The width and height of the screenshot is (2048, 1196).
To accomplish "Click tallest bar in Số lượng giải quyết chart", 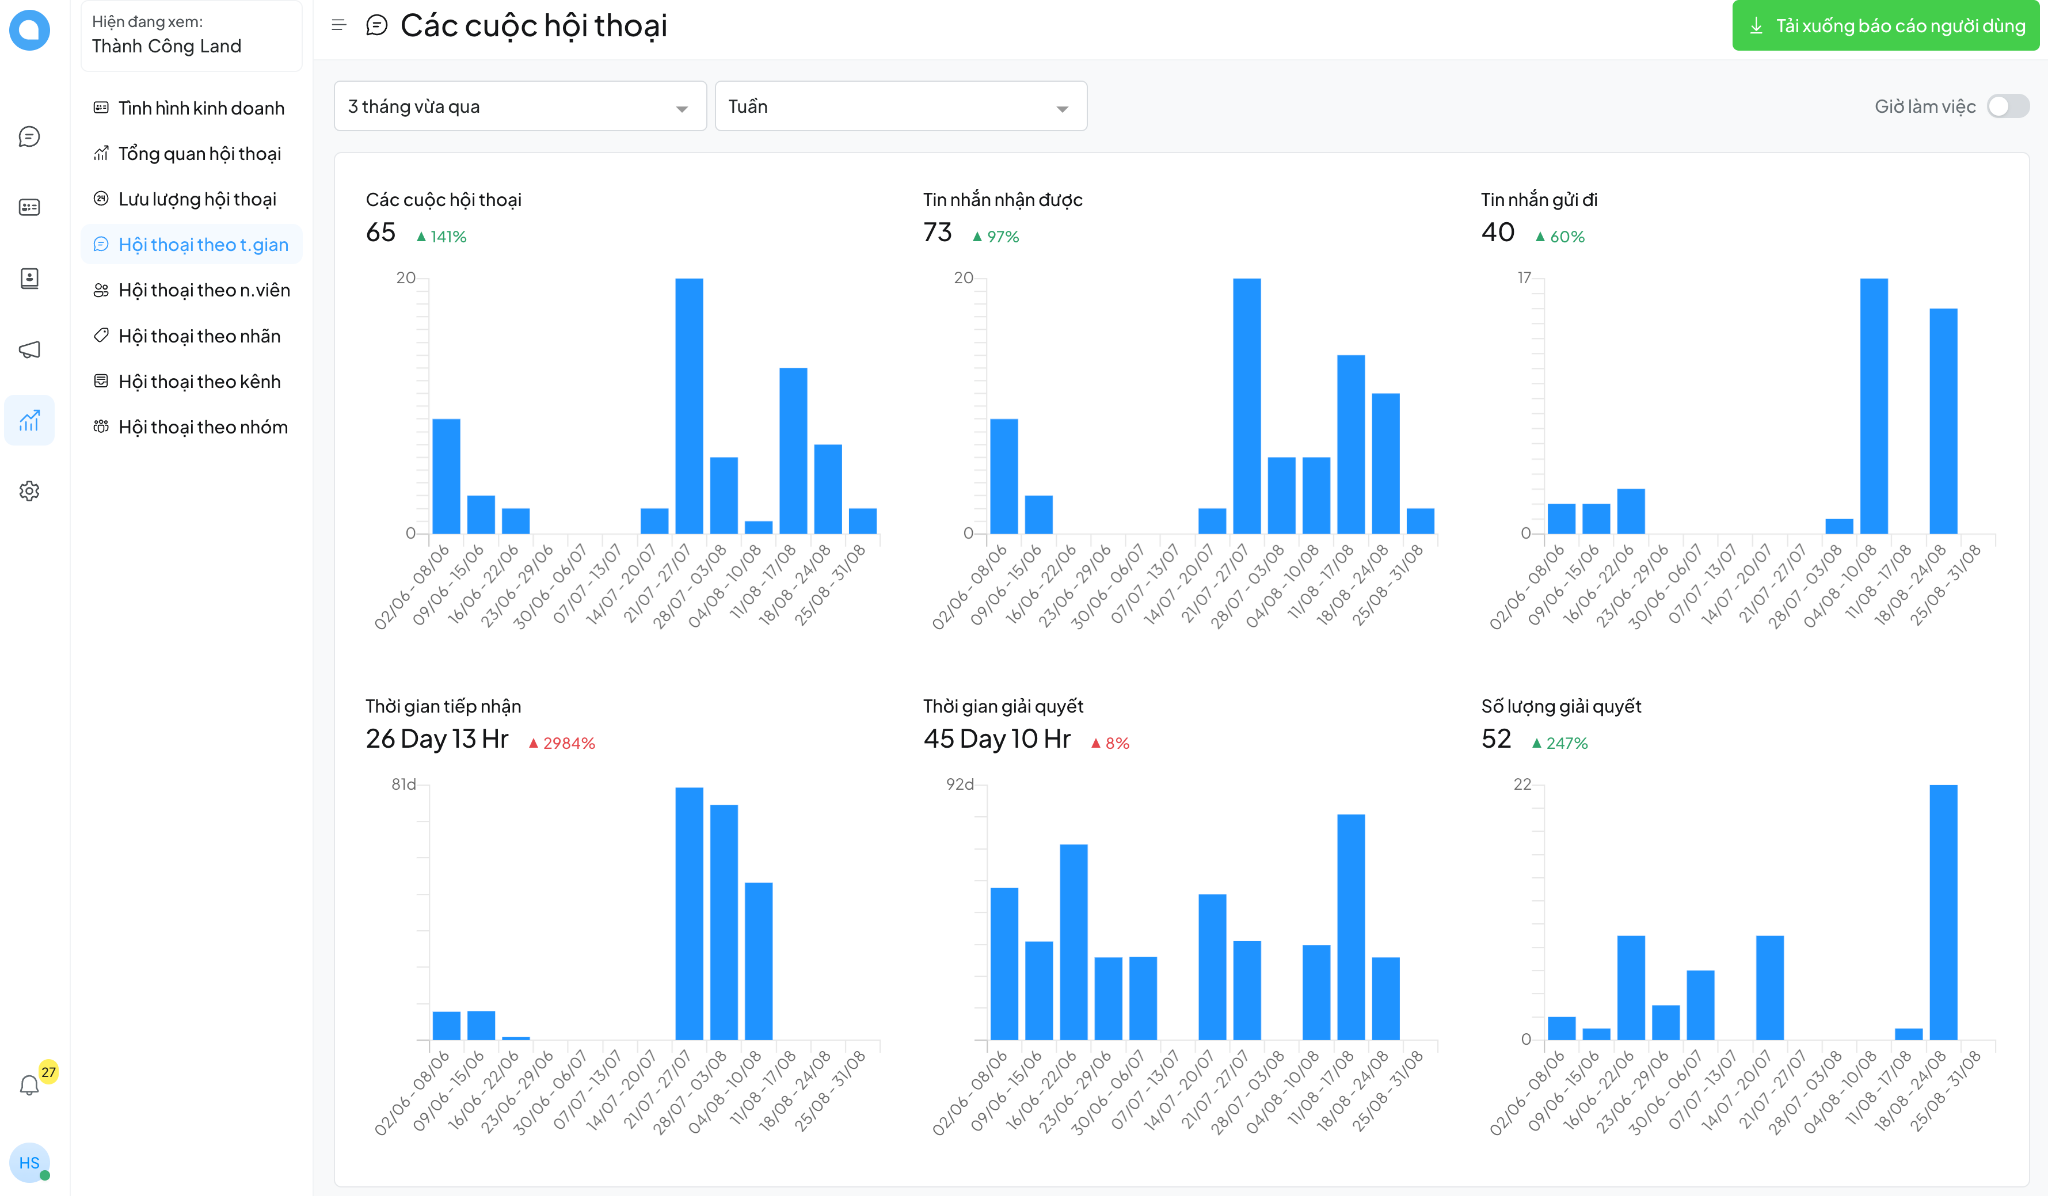I will click(x=1943, y=912).
